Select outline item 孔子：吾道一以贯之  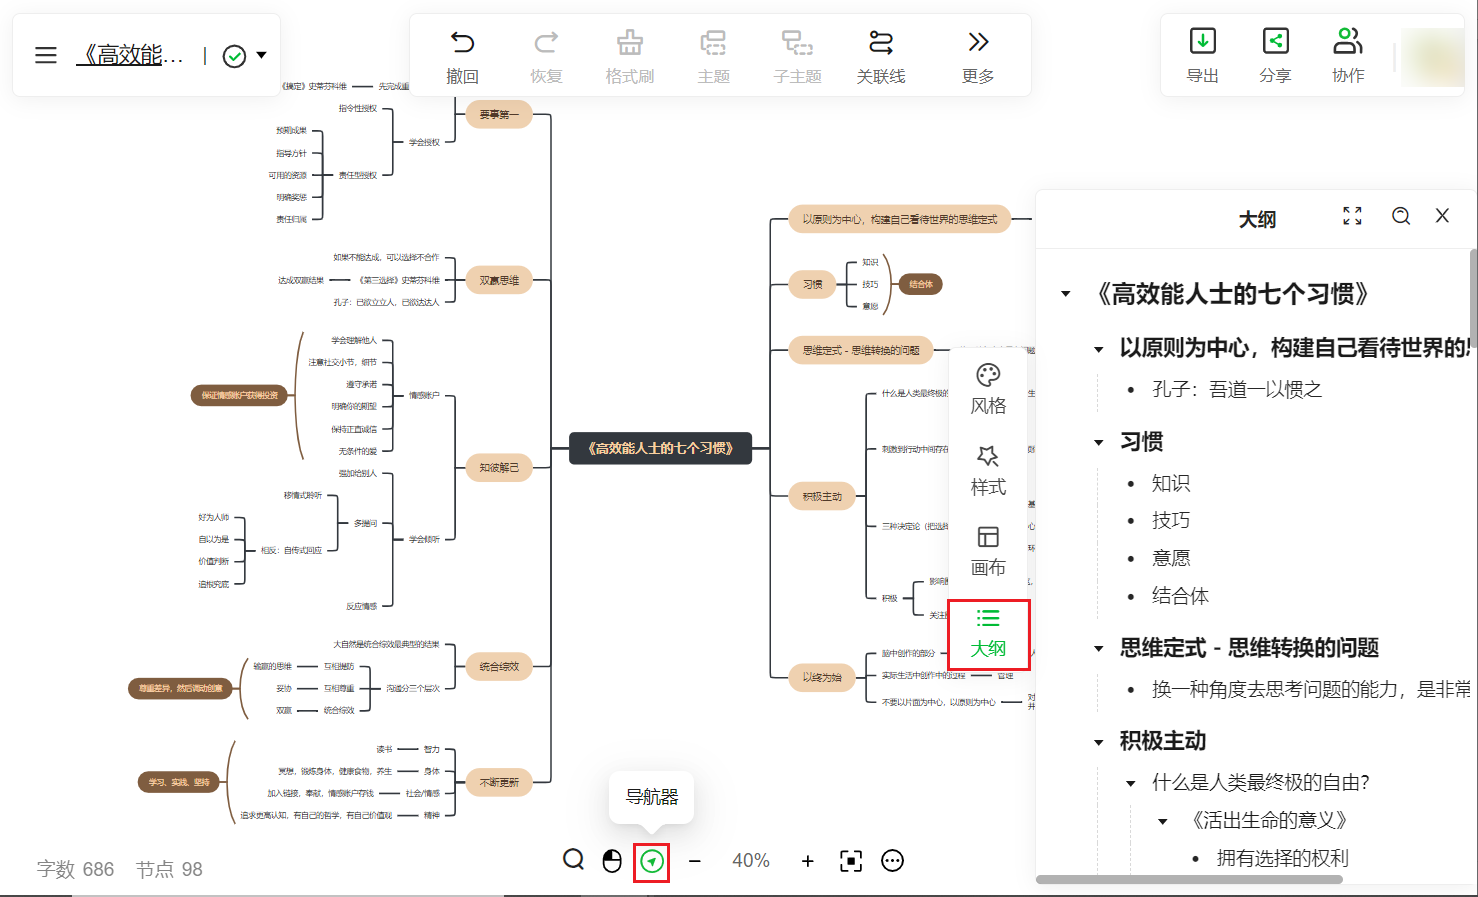(x=1237, y=389)
